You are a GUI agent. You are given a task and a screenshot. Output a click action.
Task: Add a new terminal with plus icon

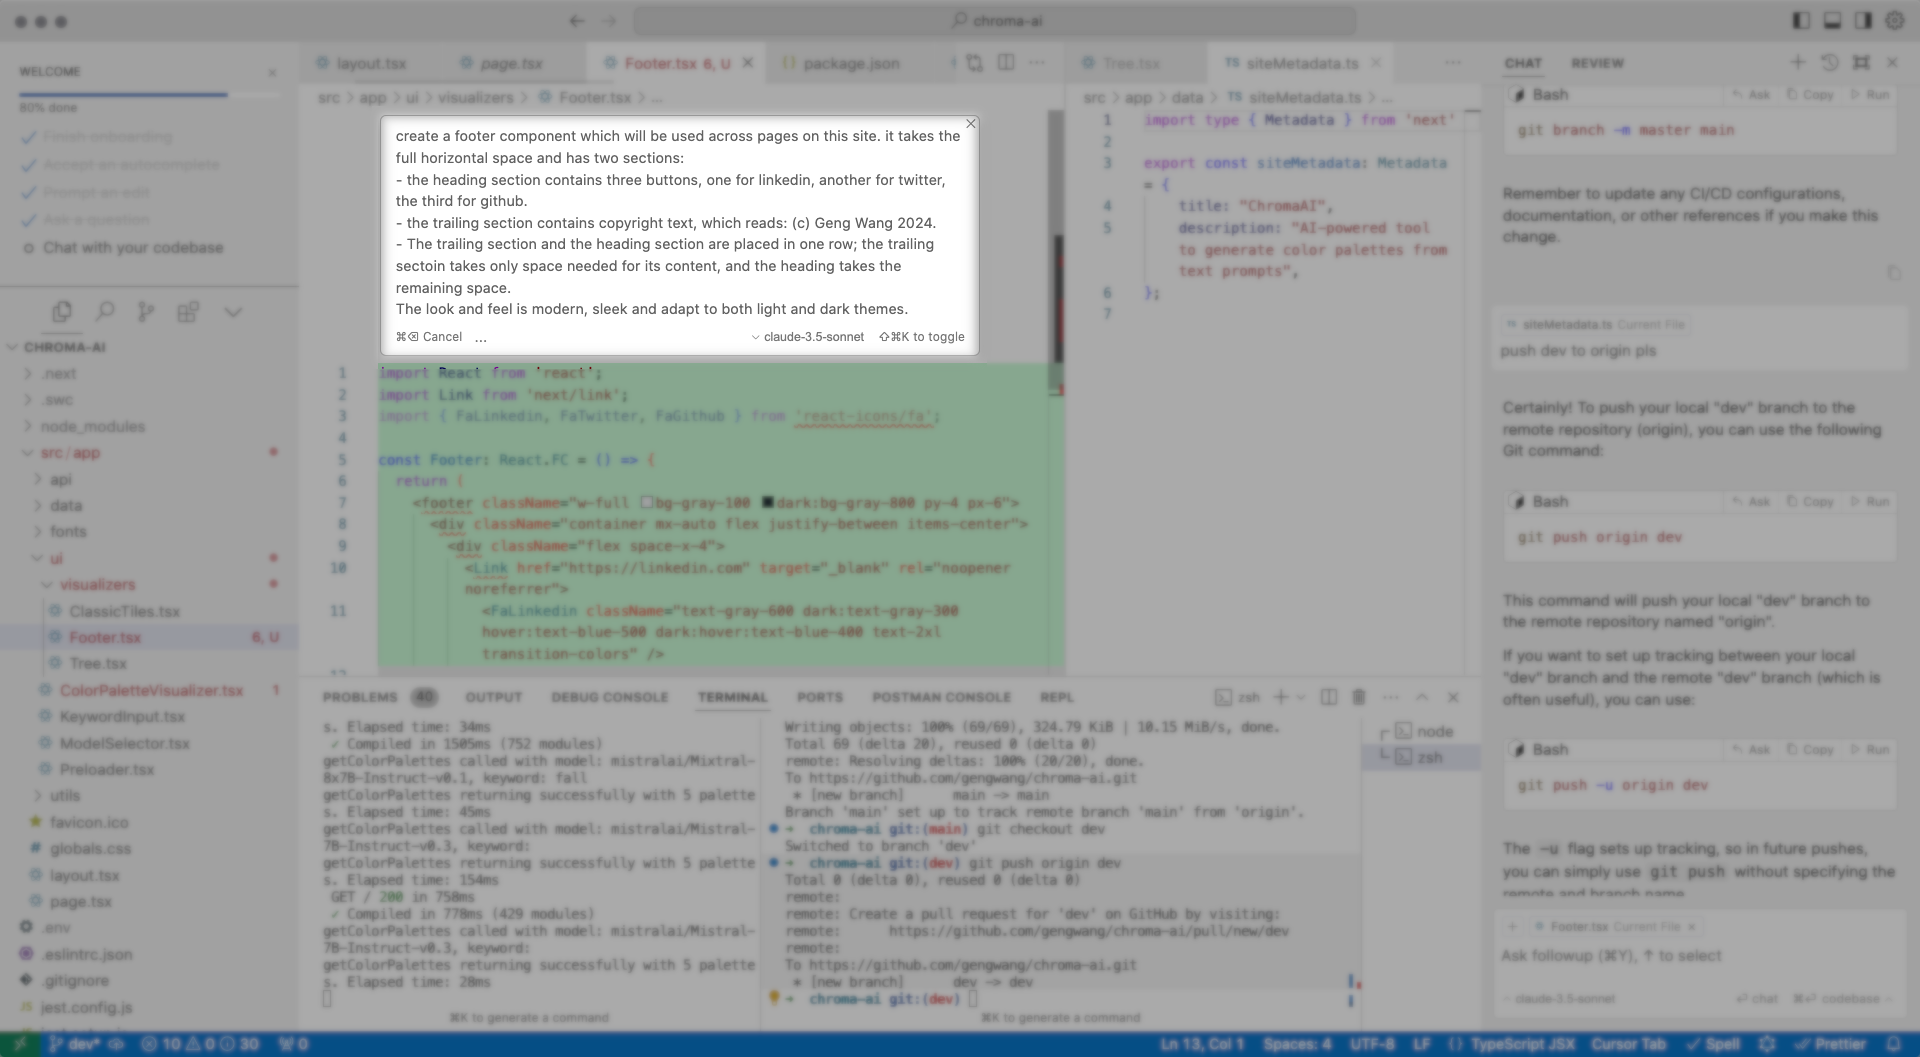pyautogui.click(x=1281, y=697)
